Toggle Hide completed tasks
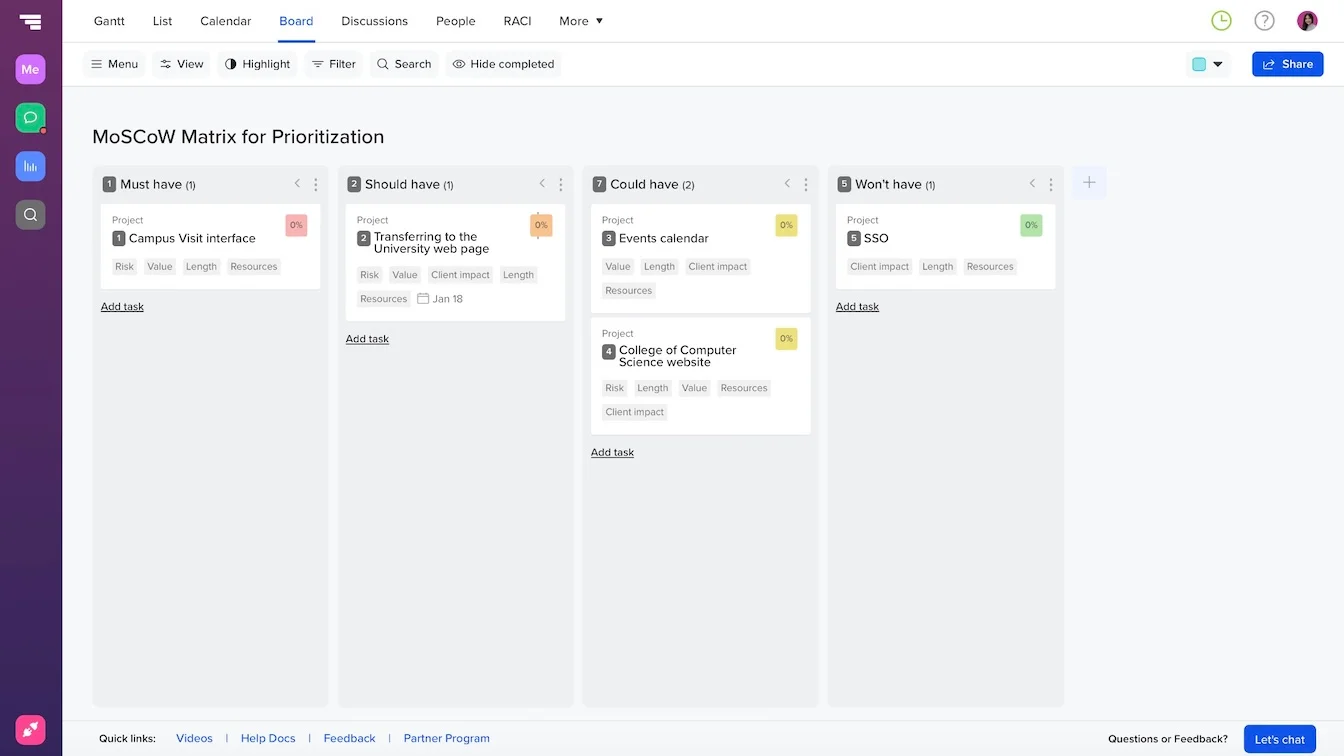Image resolution: width=1344 pixels, height=756 pixels. (x=503, y=63)
